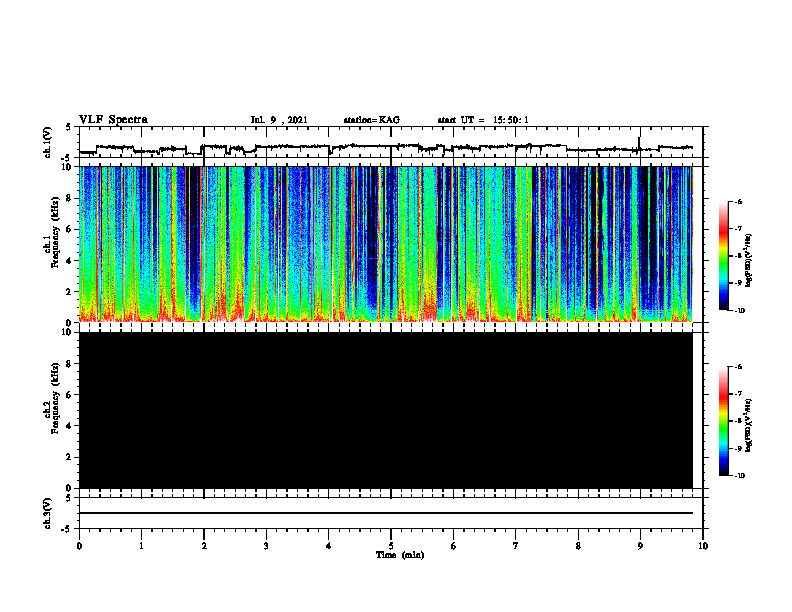Click the ch.1 spectrogram color scale bar
This screenshot has height=612, width=792.
(723, 256)
